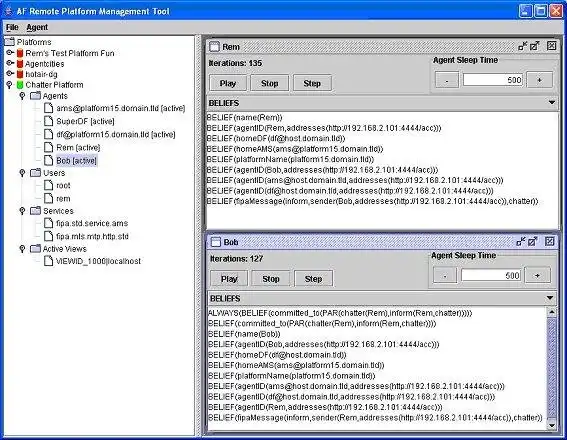Expand the hotair-dg platform node
This screenshot has height=440, width=567.
coord(10,74)
